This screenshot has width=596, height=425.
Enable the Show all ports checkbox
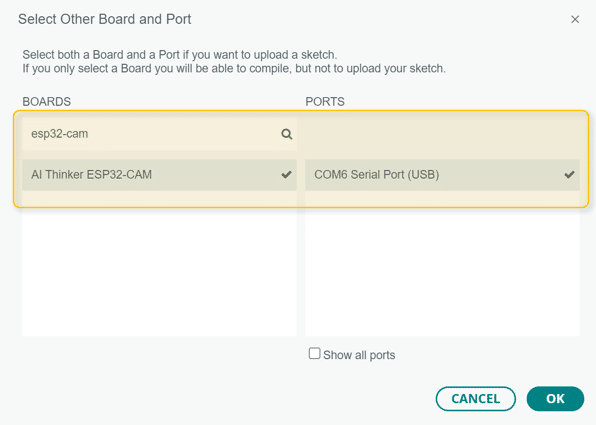tap(314, 353)
